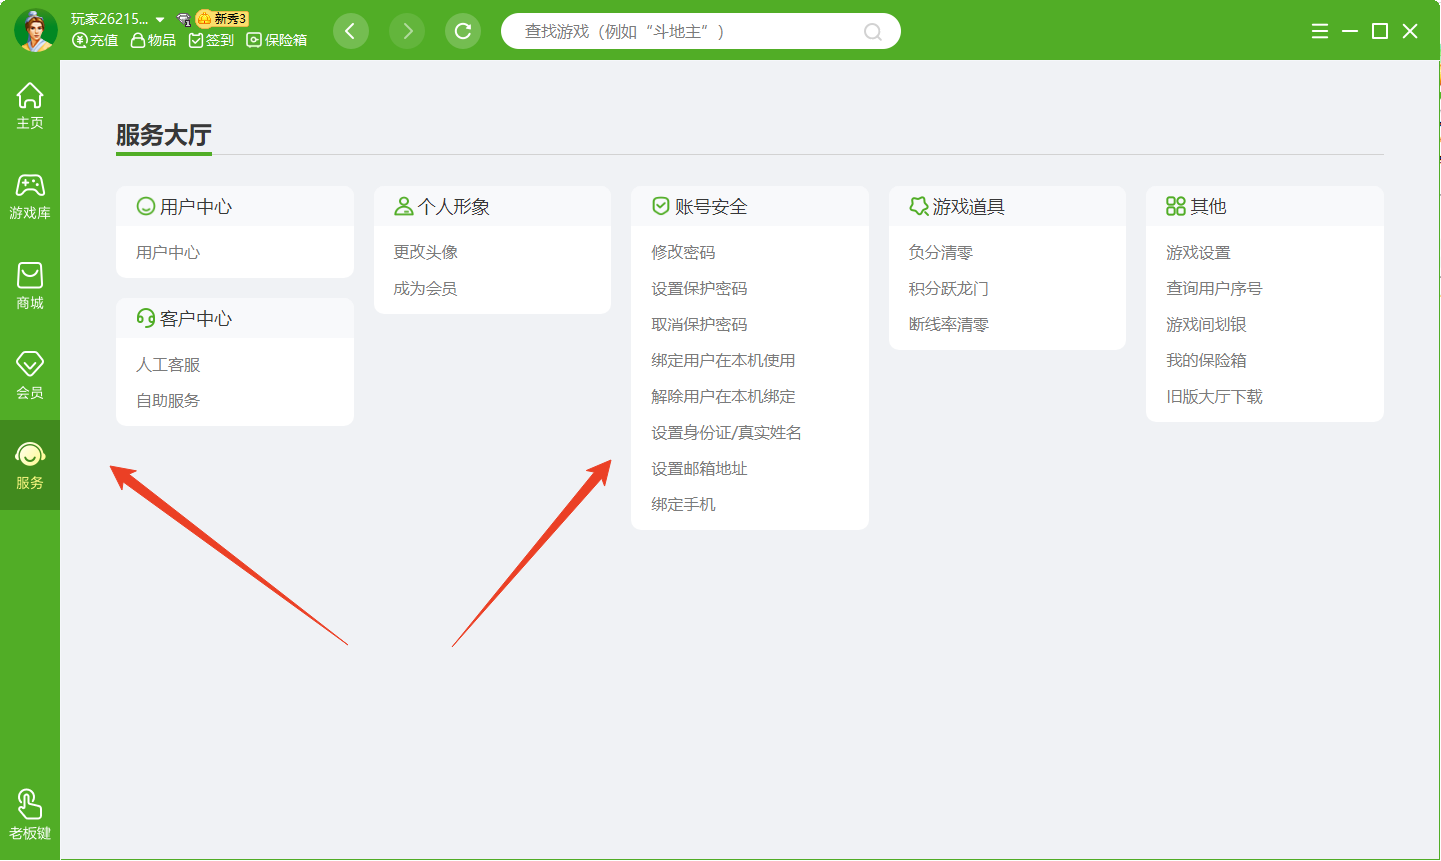Viewport: 1441px width, 861px height.
Task: Click 查询用户序号 link
Action: pyautogui.click(x=1214, y=289)
